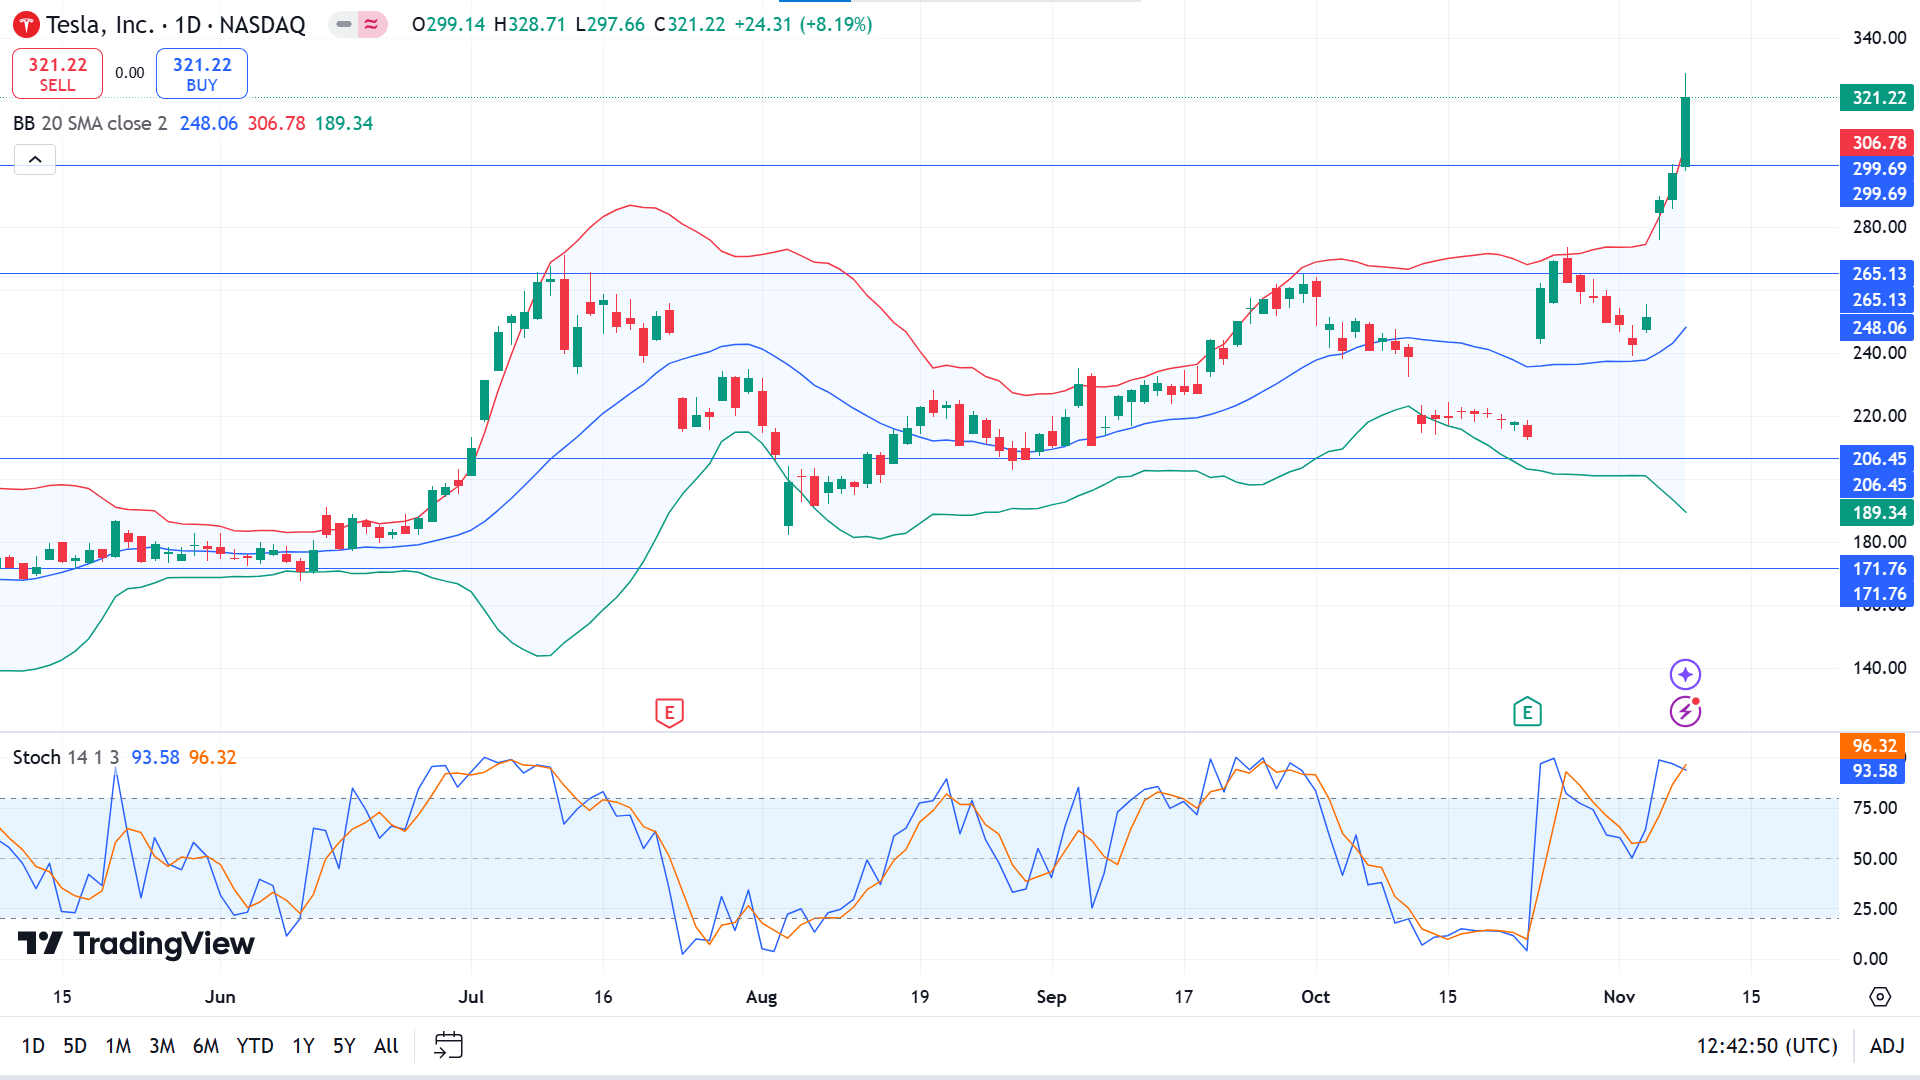This screenshot has width=1920, height=1080.
Task: Click the 12:42:50 (UTC) timezone clock
Action: (x=1767, y=1046)
